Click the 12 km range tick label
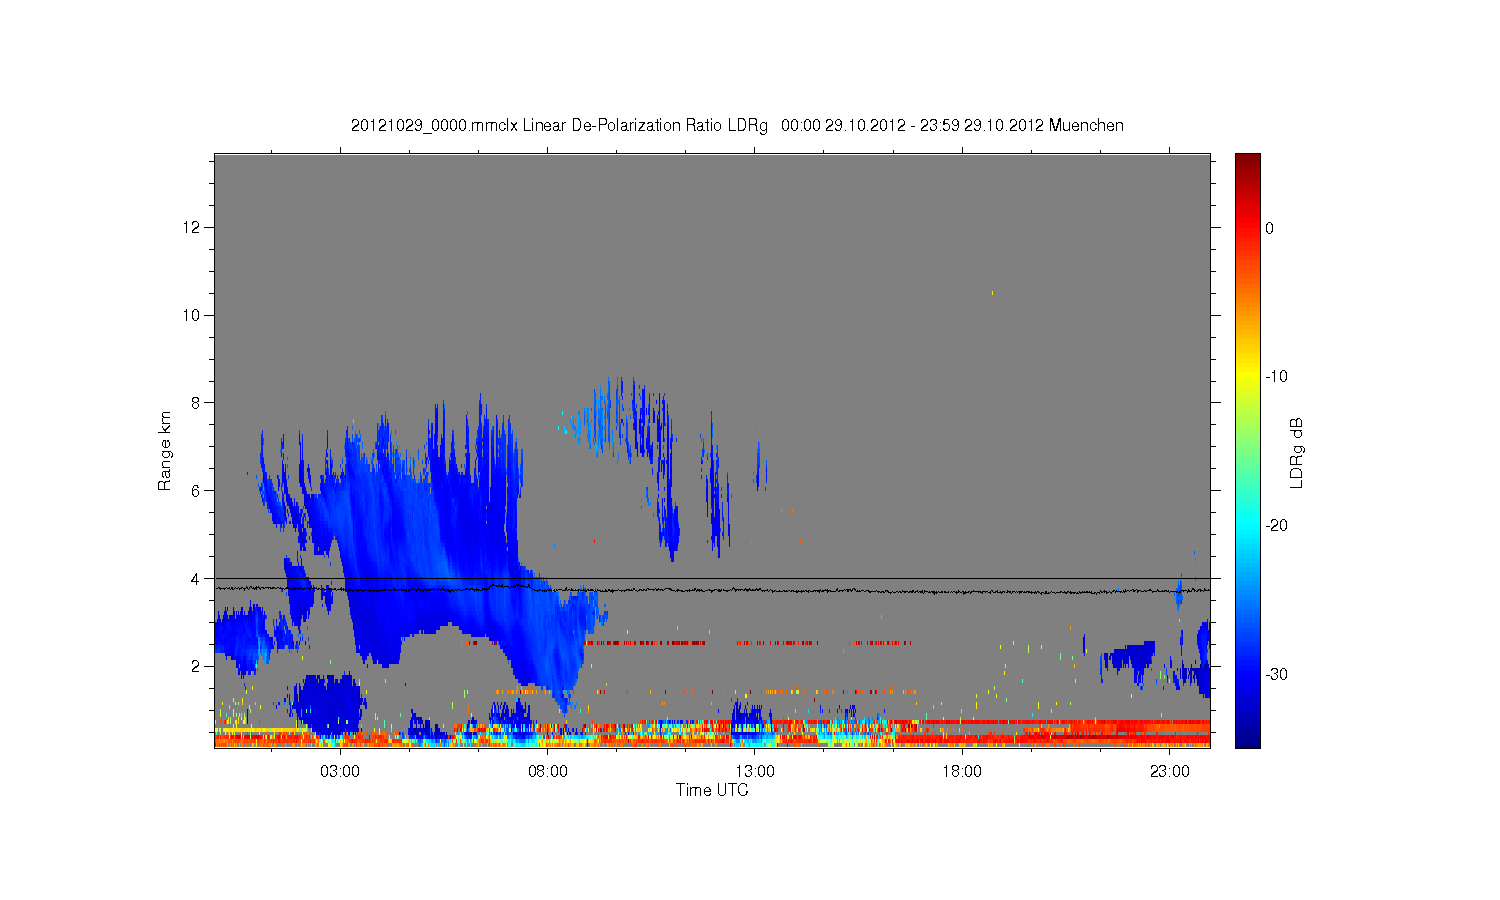 [192, 228]
